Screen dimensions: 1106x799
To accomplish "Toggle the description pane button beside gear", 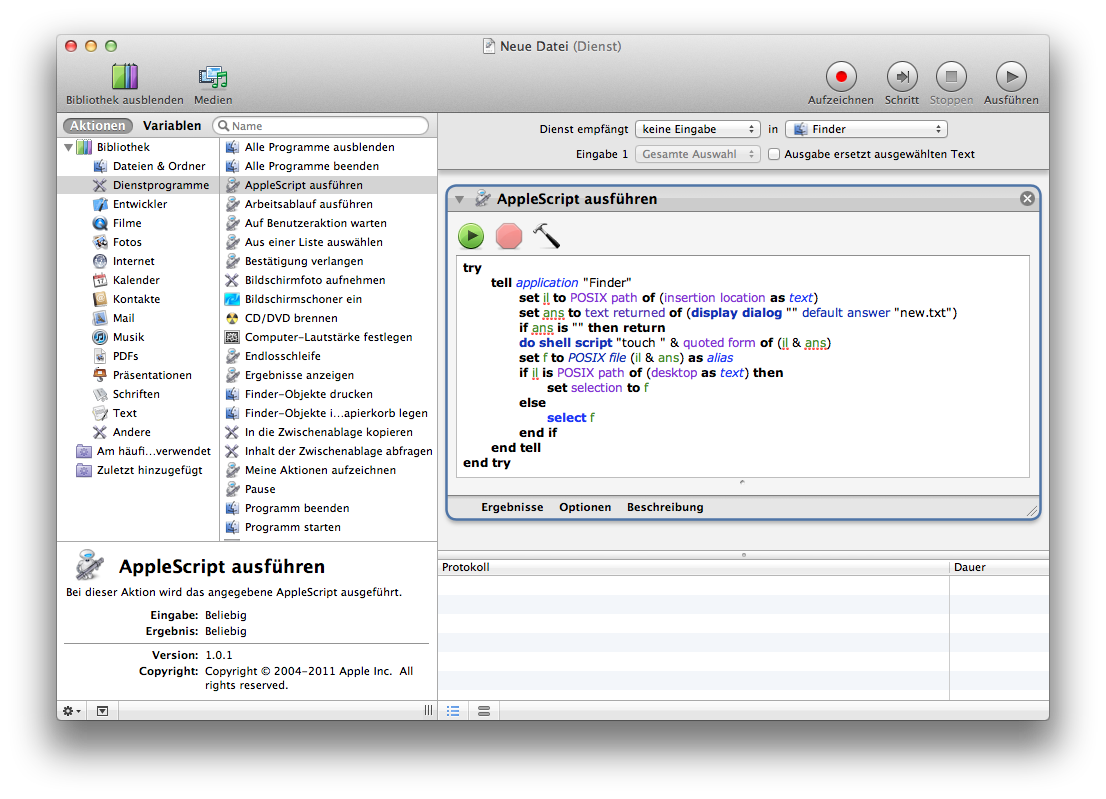I will click(x=102, y=711).
